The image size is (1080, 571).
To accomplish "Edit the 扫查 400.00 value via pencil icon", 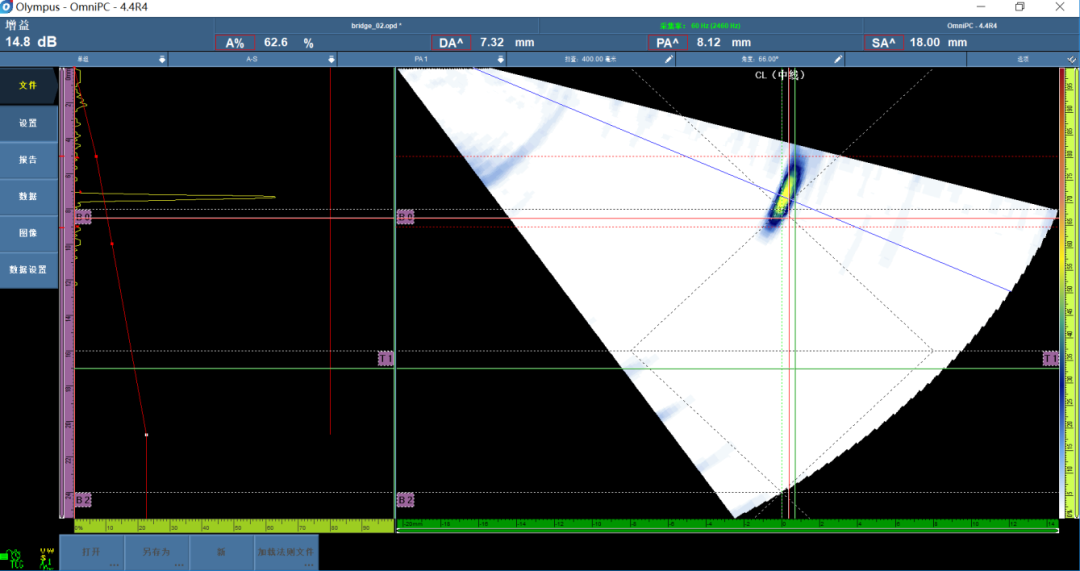I will (669, 59).
